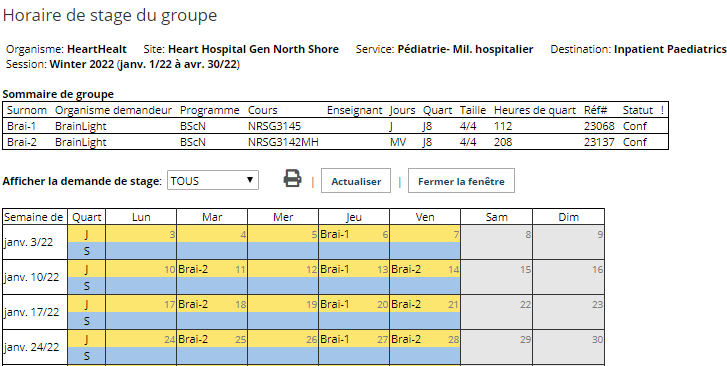Viewport: 727px width, 366px height.
Task: Click hours value 112 for Brai-1
Action: coord(503,126)
